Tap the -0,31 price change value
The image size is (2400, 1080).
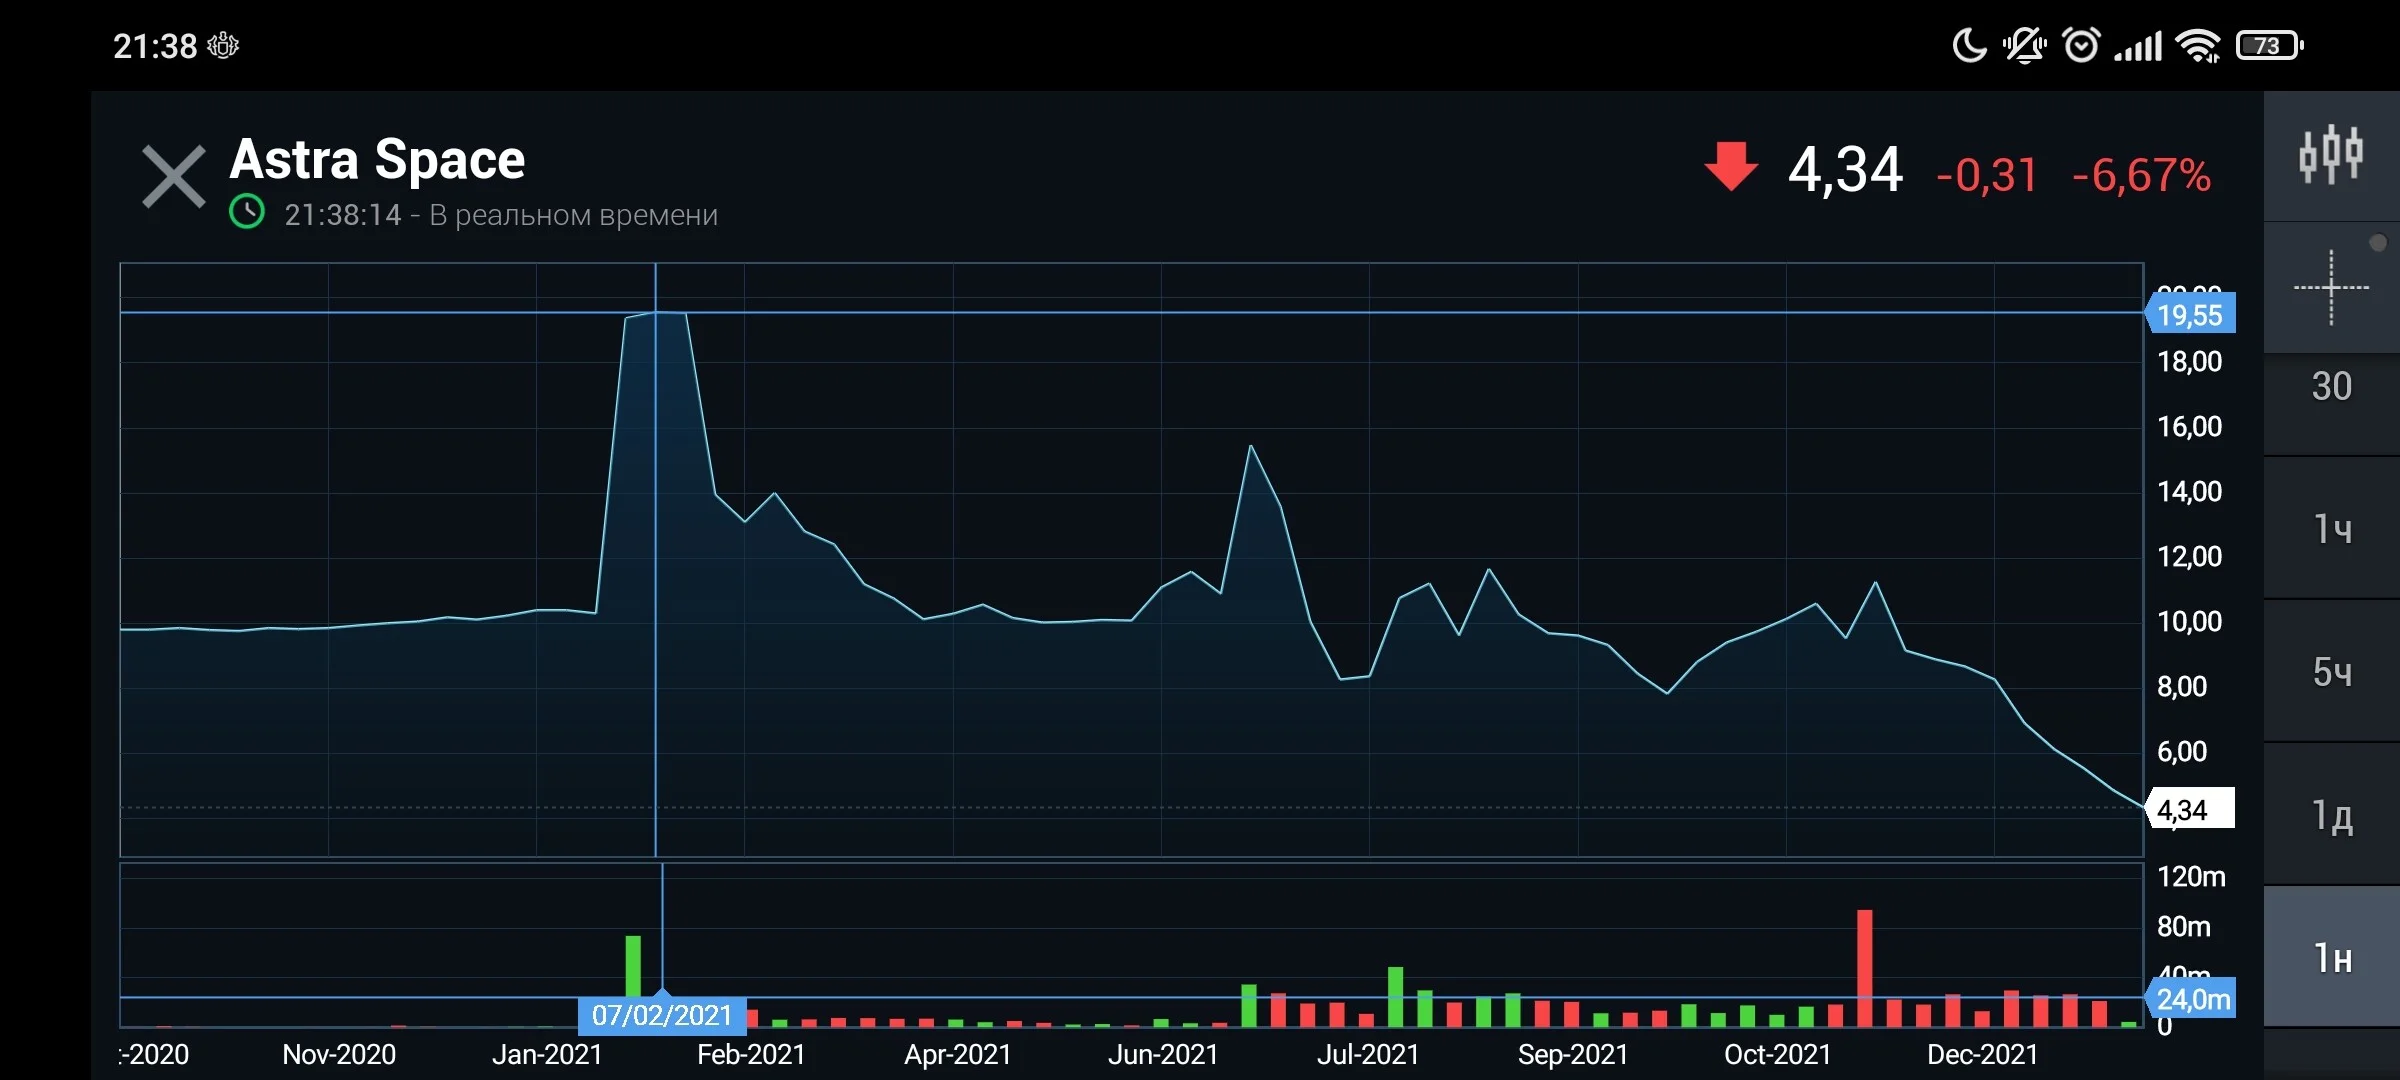[1987, 175]
